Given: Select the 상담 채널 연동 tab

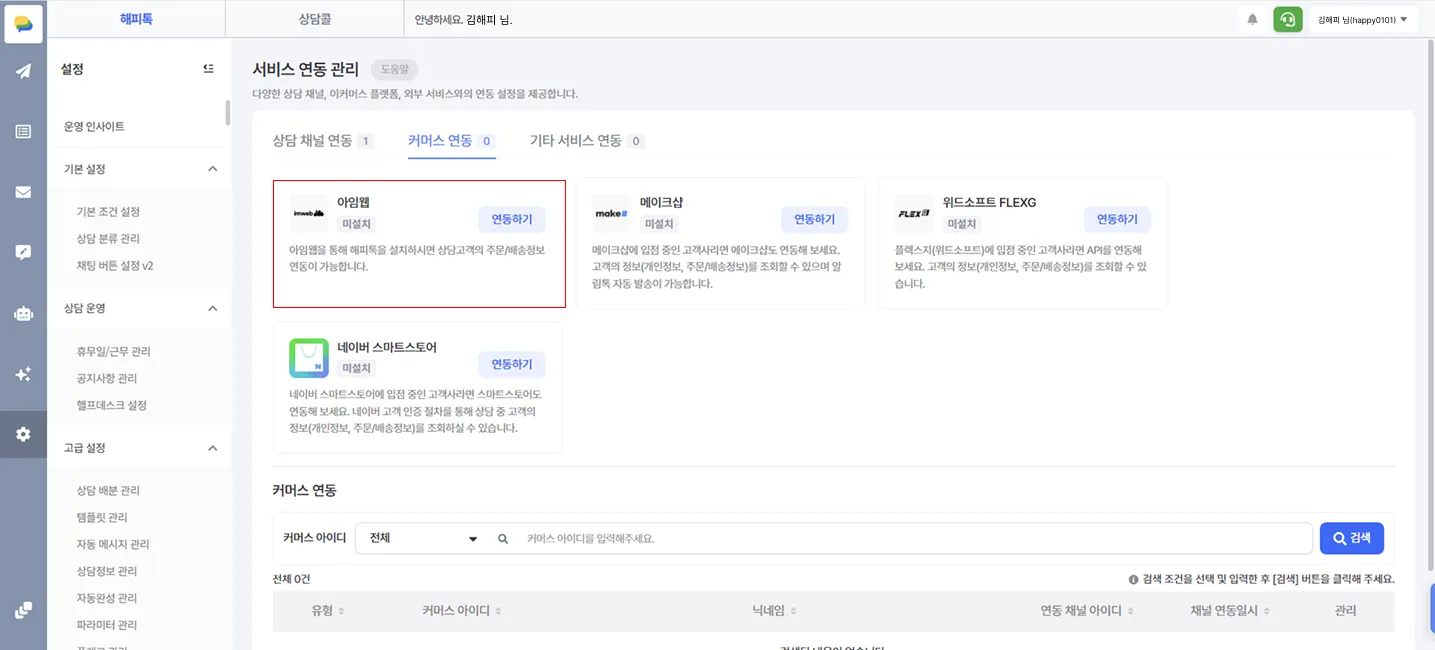Looking at the screenshot, I should tap(323, 141).
